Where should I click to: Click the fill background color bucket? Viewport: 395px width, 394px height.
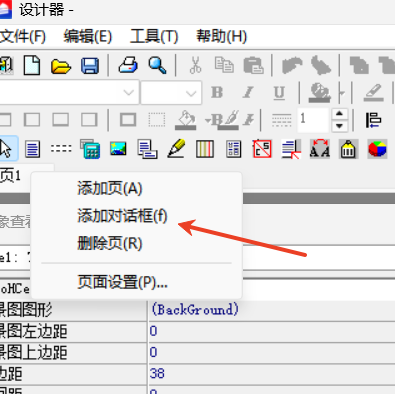tap(185, 120)
